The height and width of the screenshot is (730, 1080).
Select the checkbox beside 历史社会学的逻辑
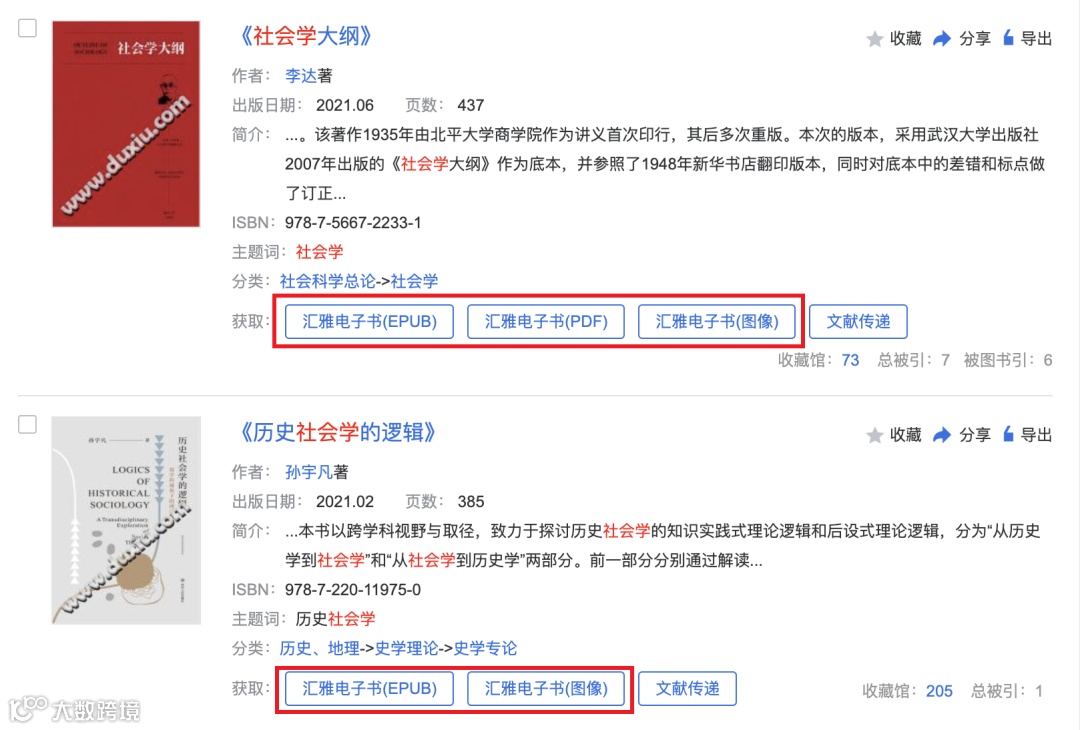(x=28, y=424)
